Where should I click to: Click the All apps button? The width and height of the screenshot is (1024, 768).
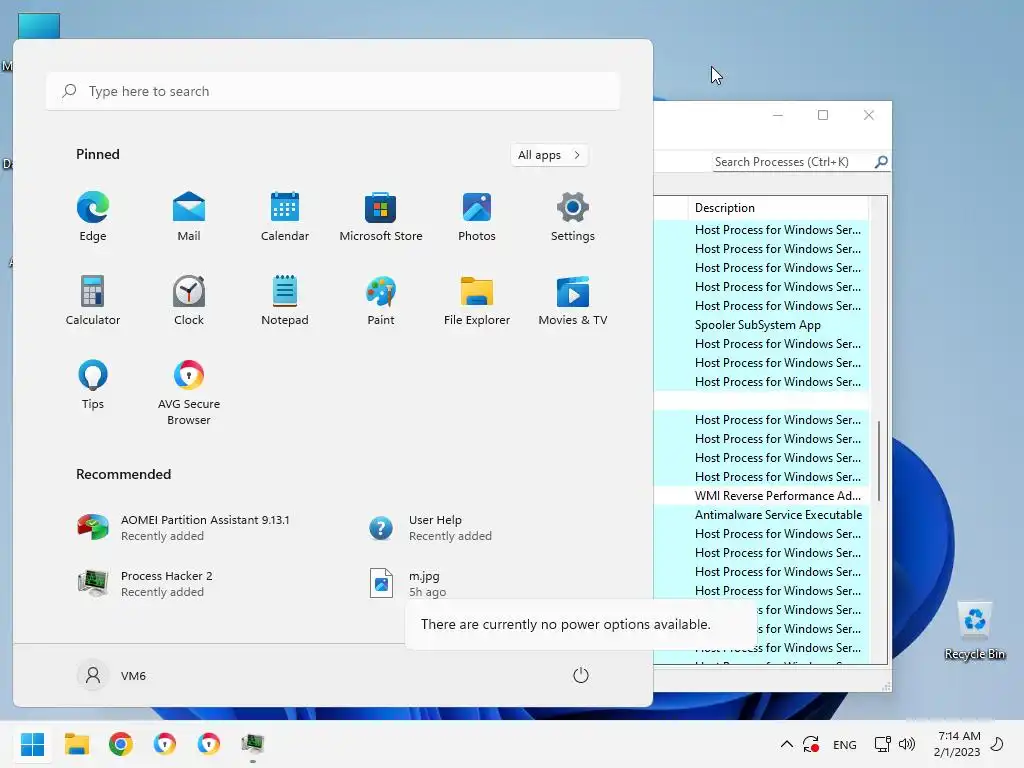click(x=549, y=155)
